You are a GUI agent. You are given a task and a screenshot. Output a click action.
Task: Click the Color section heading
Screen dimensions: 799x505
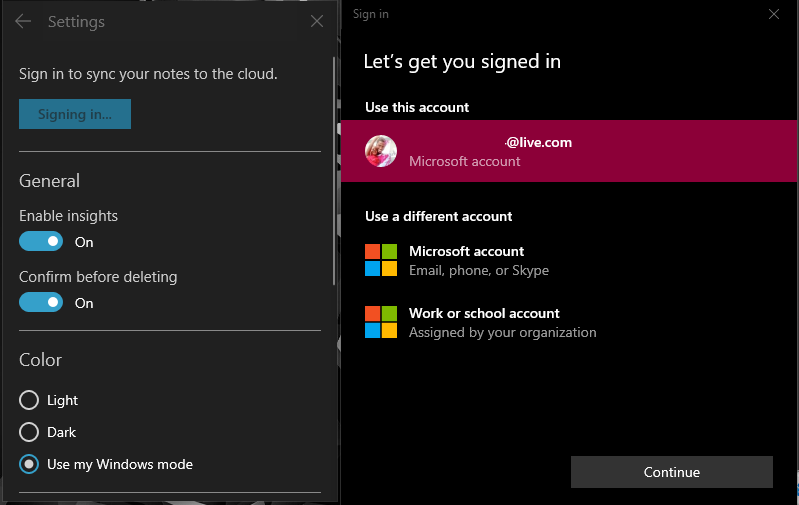40,360
